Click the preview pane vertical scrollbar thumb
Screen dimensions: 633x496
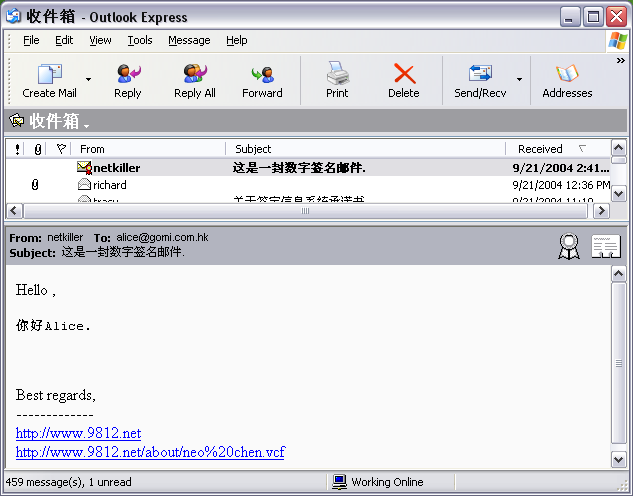point(618,363)
